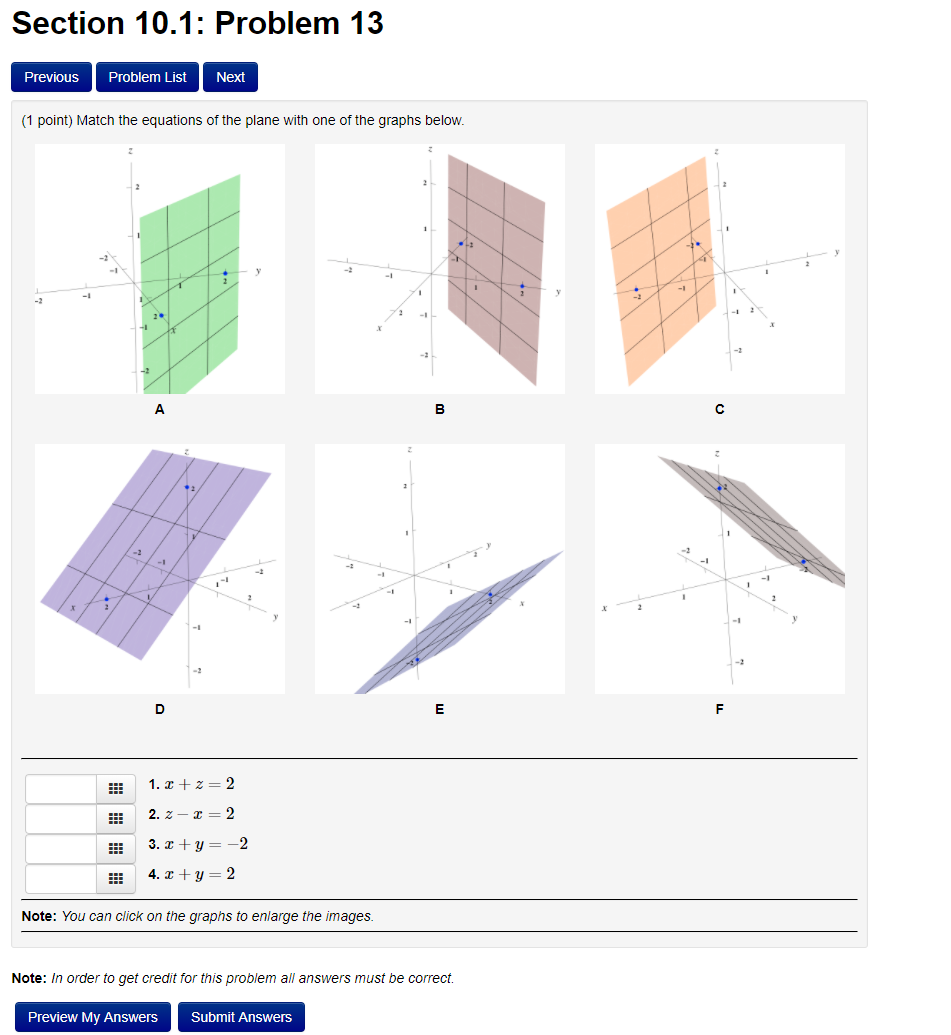The image size is (951, 1035).
Task: Open the orange plane graph labeled C
Action: 719,268
